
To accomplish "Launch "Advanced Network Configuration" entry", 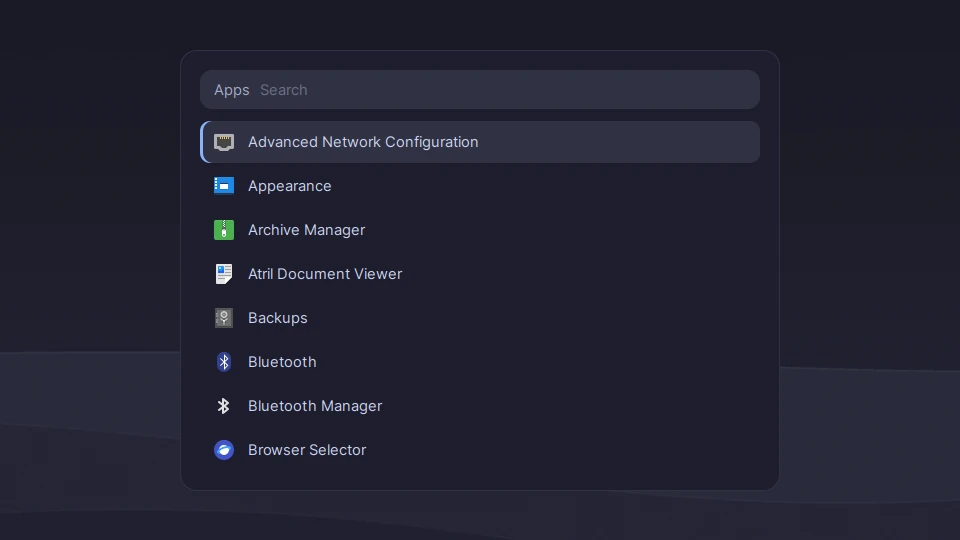I will click(x=480, y=142).
